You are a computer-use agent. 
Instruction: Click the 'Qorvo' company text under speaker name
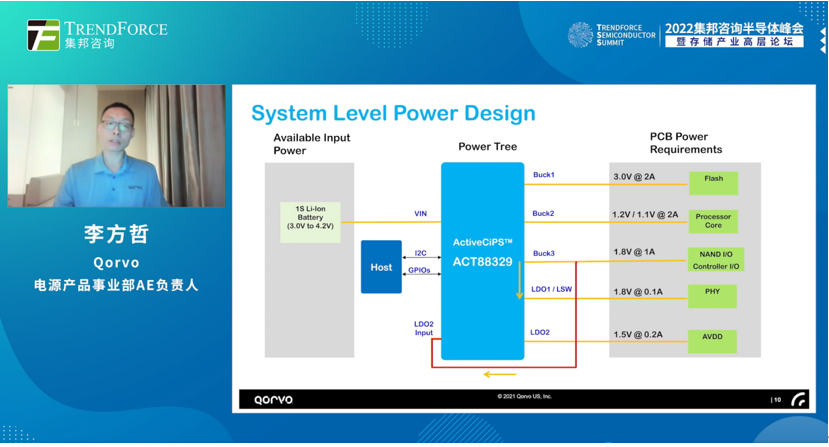[x=116, y=262]
